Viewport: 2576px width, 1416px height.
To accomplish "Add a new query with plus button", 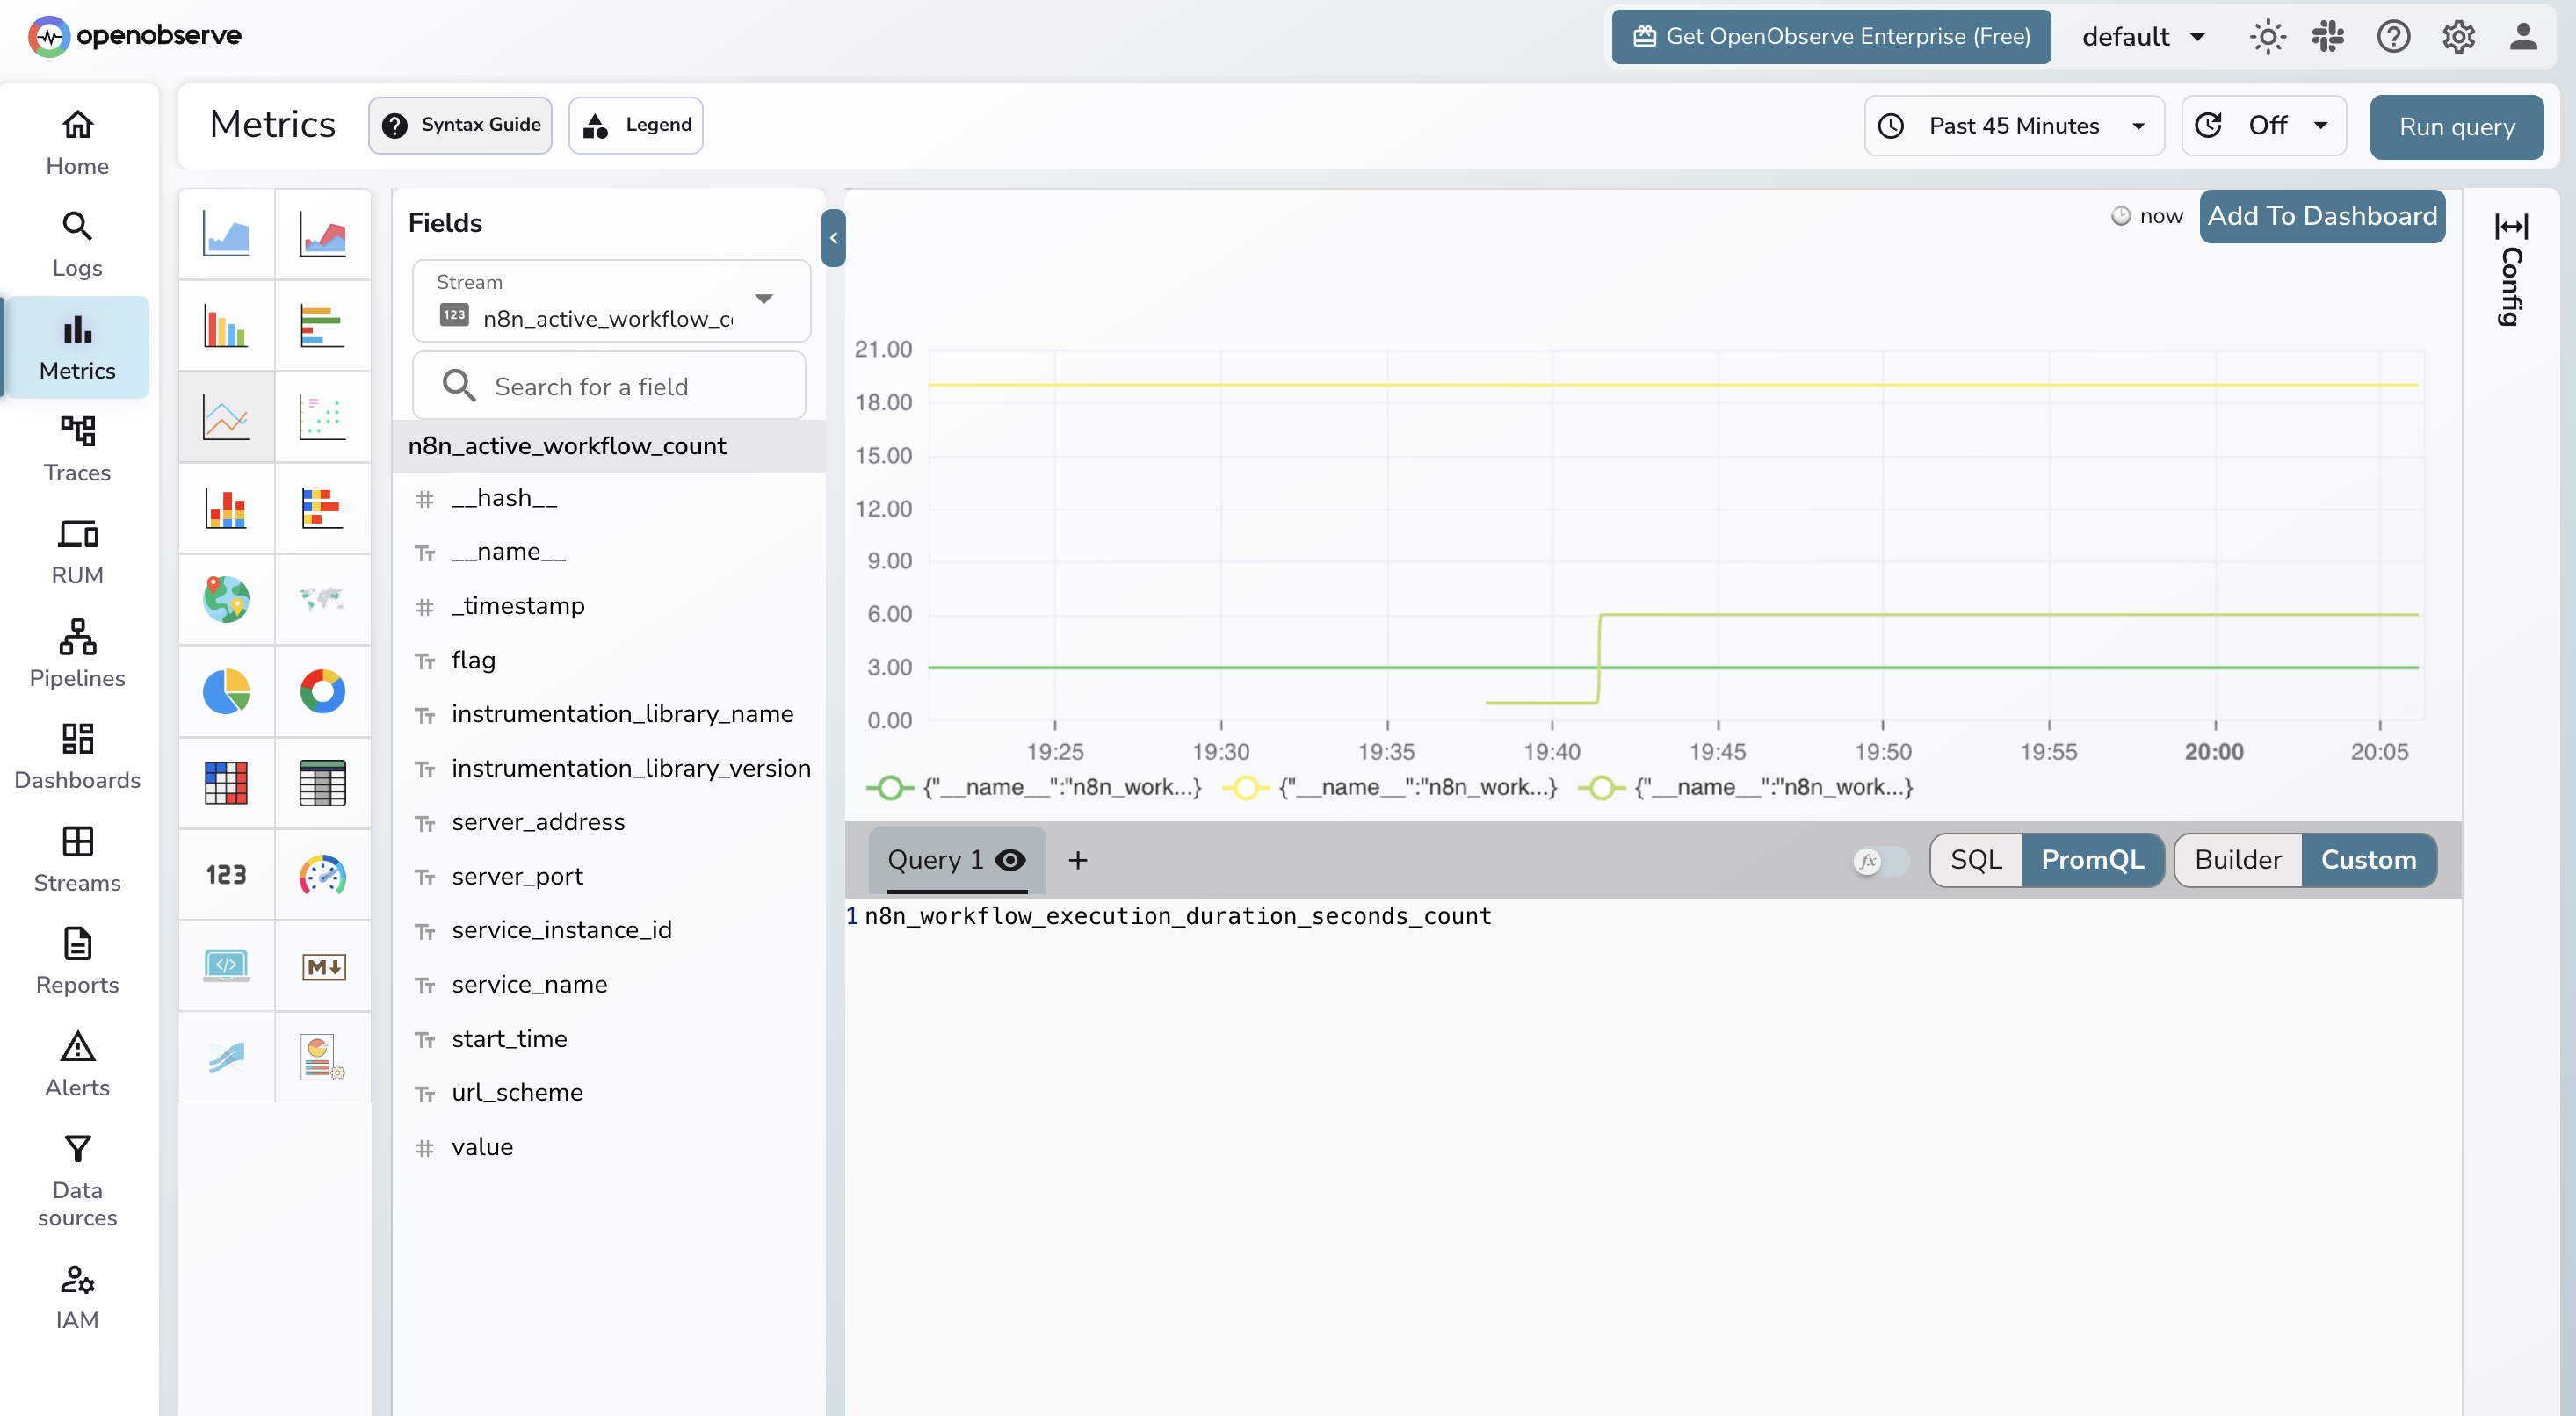I will [1077, 860].
